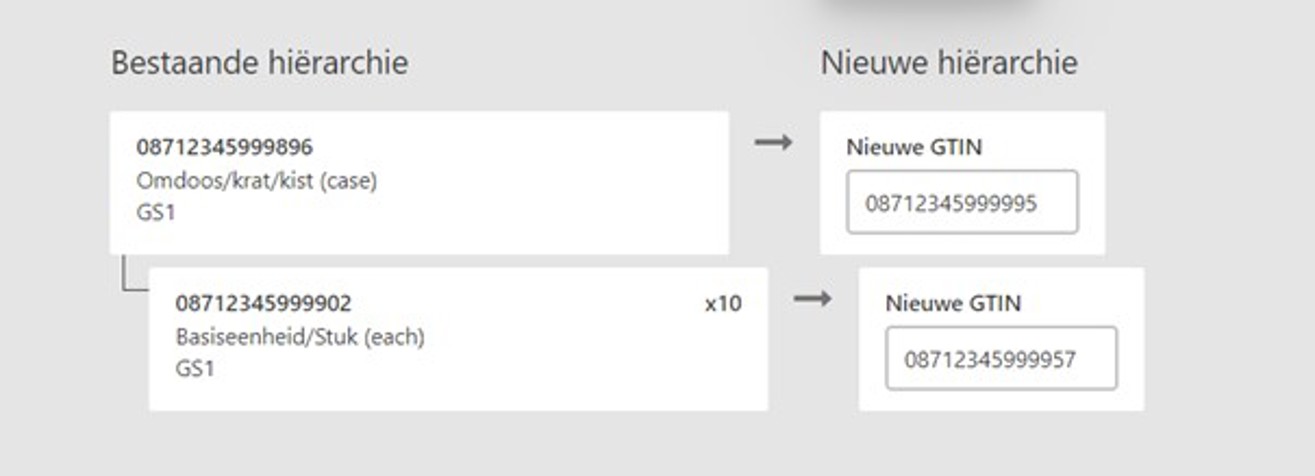This screenshot has width=1315, height=476.
Task: Click the 'Nieuwe GTIN' label above 08712345999957
Action: click(953, 303)
